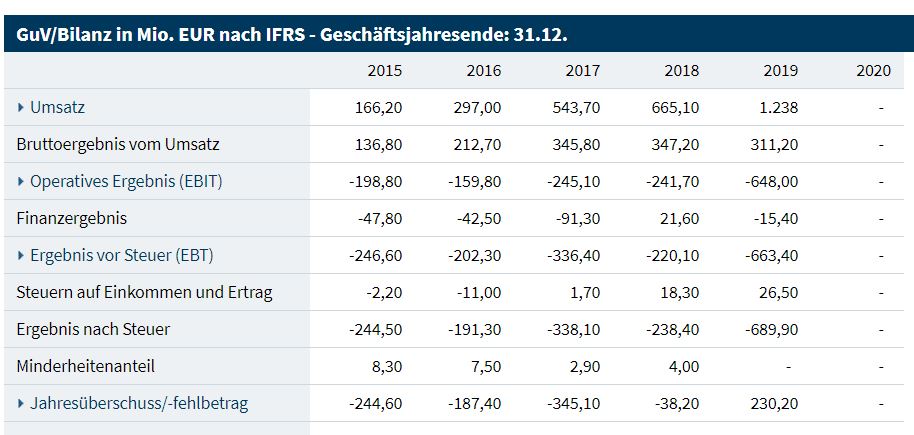Select the Steuern auf Einkommen und Ertrag label
914x435 pixels.
(x=144, y=292)
